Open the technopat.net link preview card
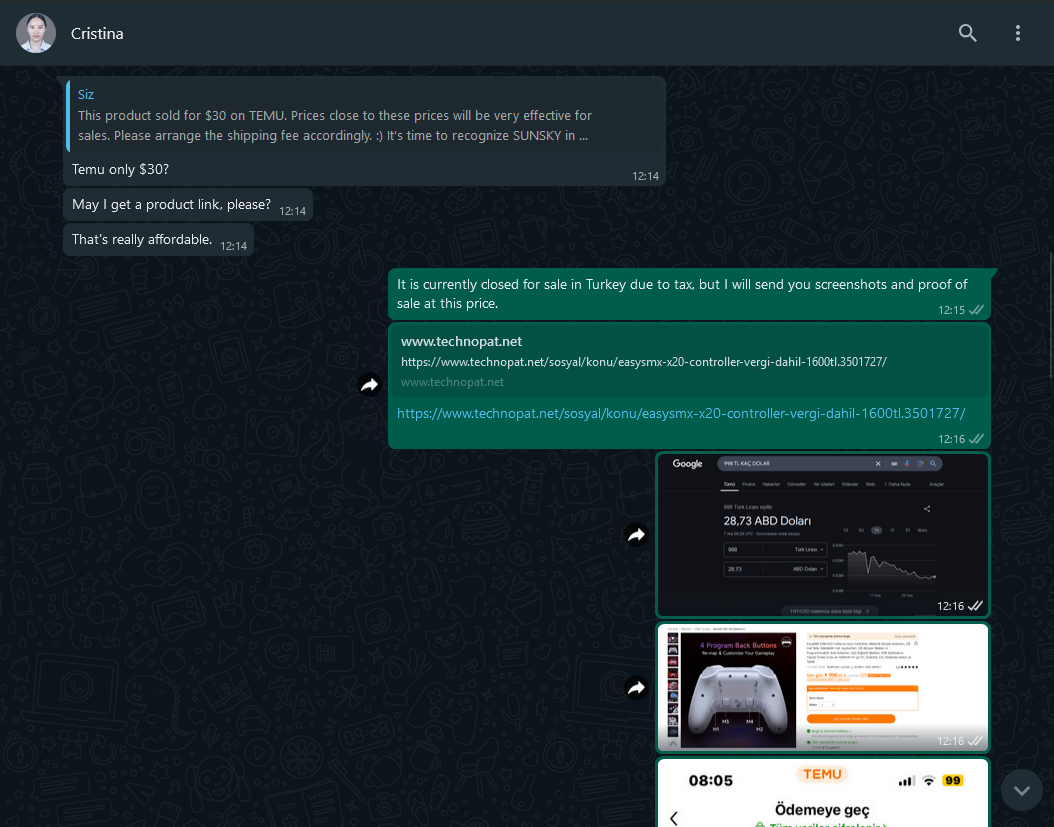This screenshot has height=827, width=1054. 689,361
